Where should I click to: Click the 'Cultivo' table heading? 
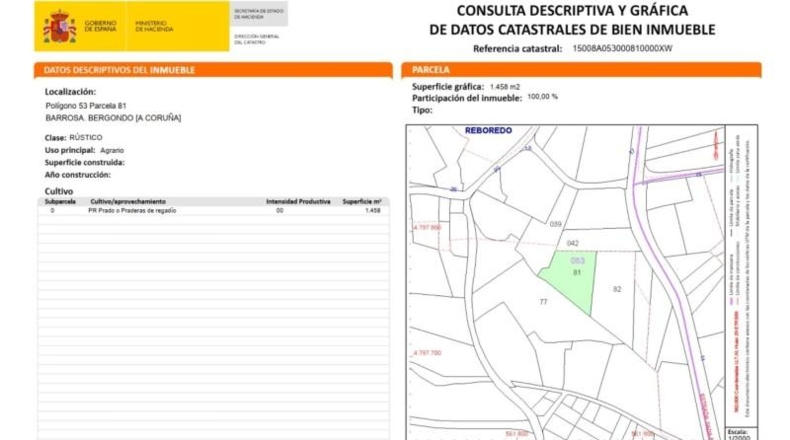tap(59, 192)
